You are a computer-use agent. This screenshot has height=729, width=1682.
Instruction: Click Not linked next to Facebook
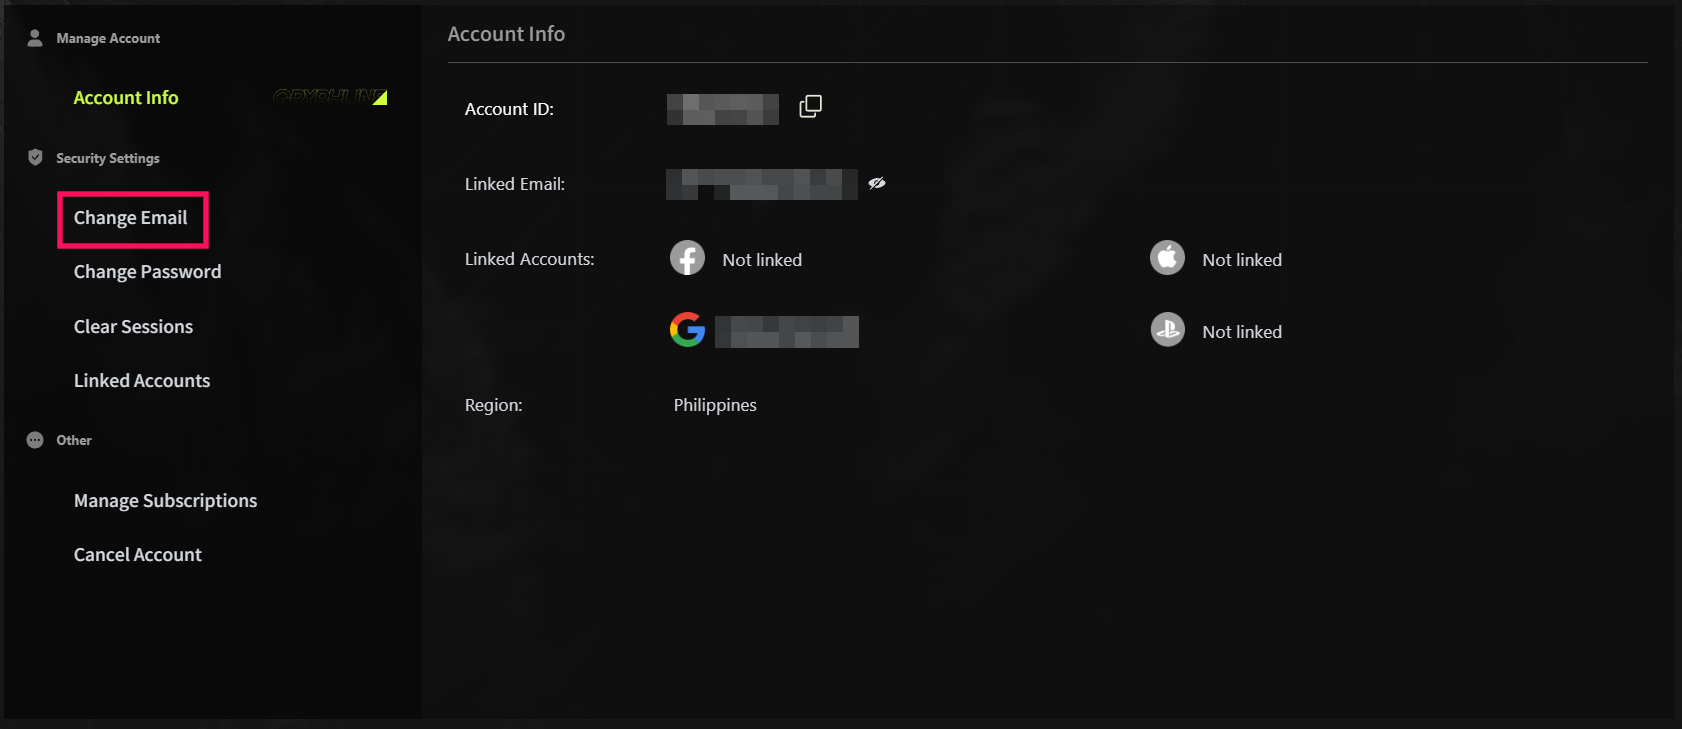[762, 260]
